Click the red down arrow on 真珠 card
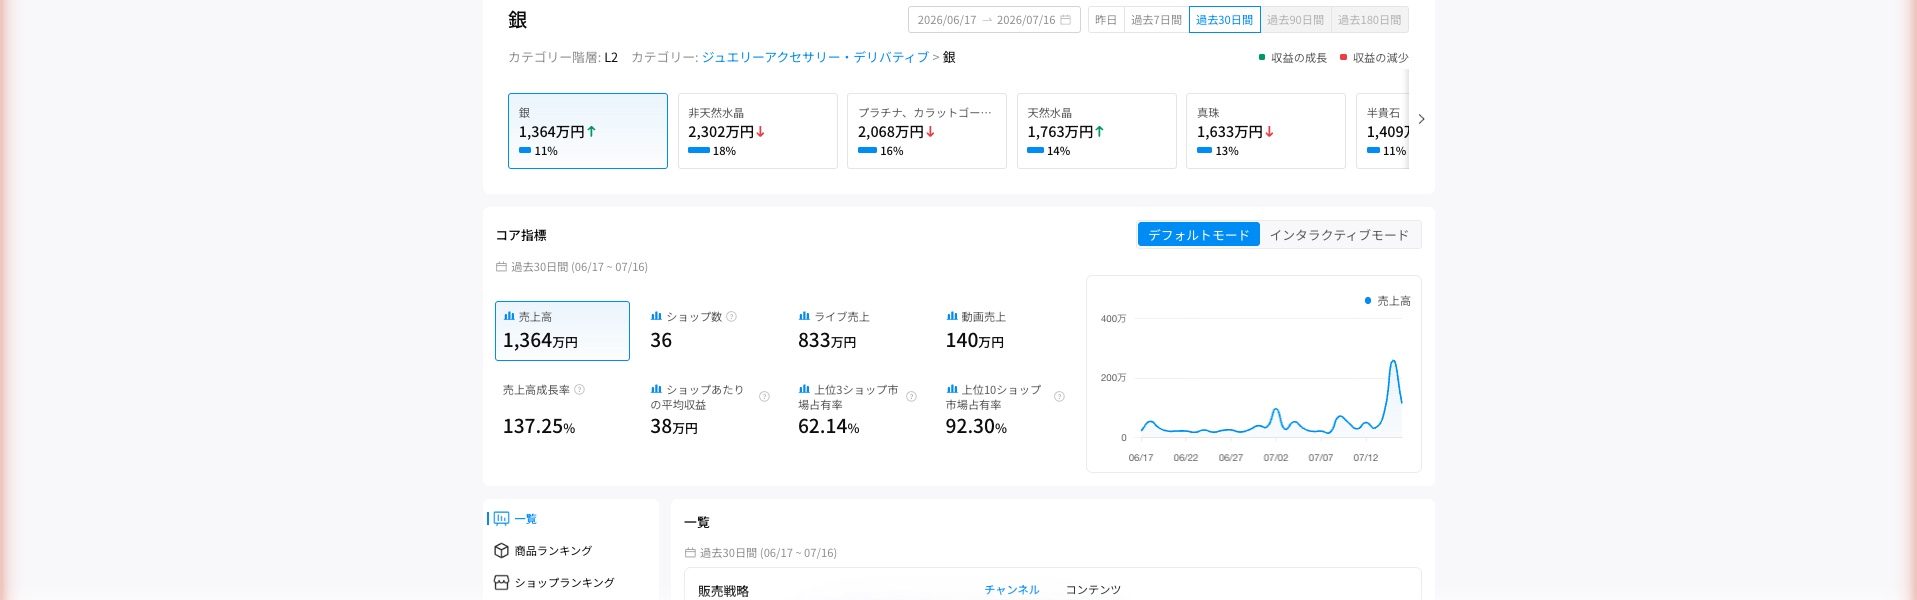The image size is (1917, 600). click(x=1269, y=131)
